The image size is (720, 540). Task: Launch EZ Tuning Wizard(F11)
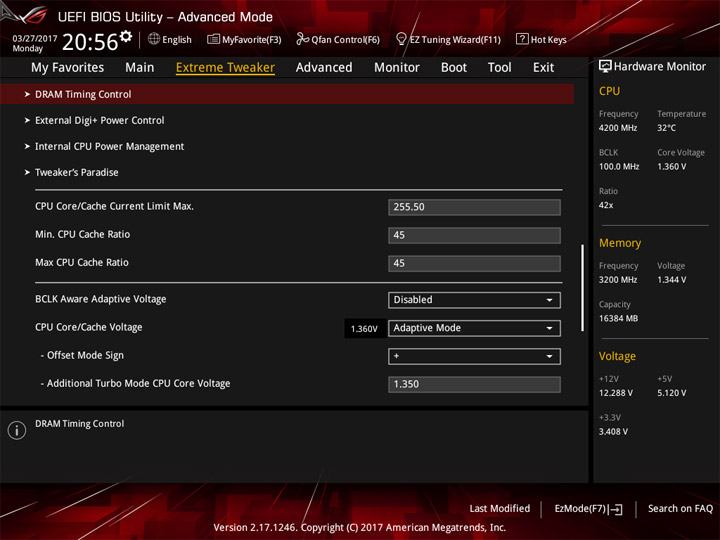(448, 39)
